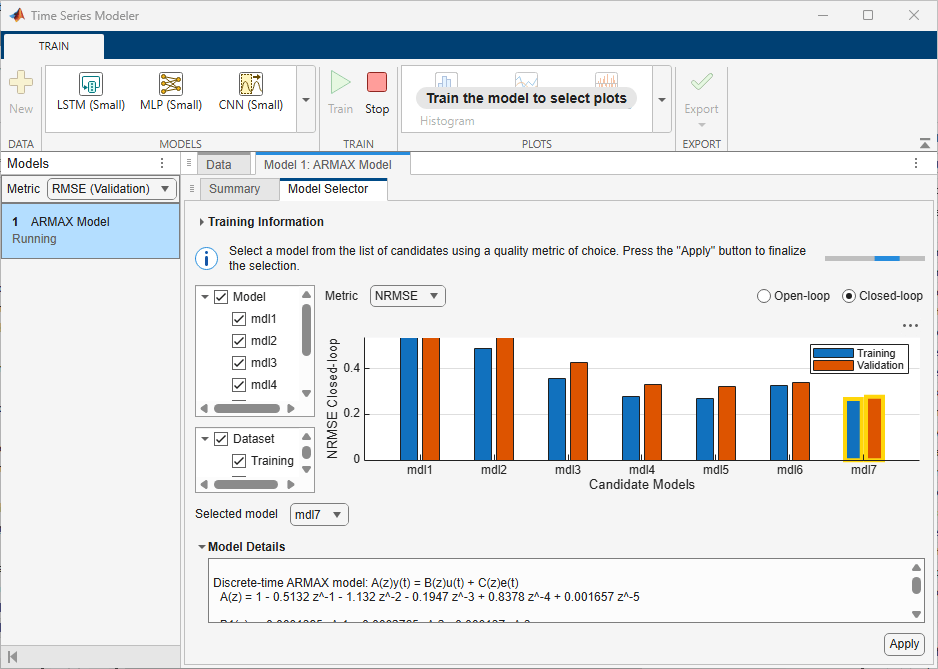Click the Training legend blue swatch
This screenshot has width=938, height=669.
[833, 354]
